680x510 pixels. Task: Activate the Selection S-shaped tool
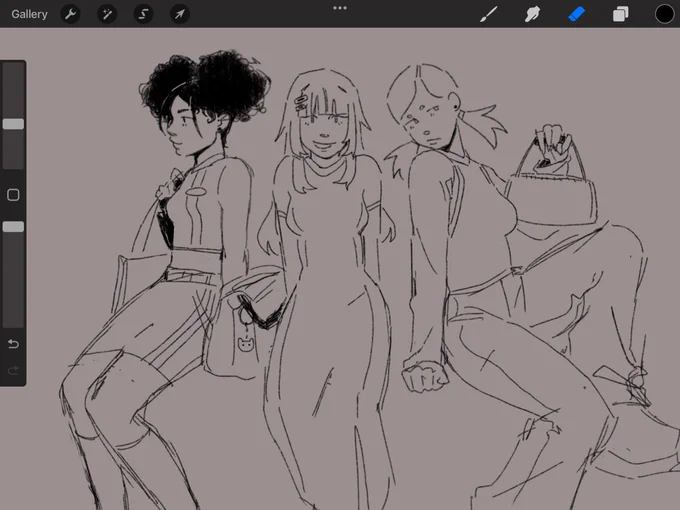(143, 14)
